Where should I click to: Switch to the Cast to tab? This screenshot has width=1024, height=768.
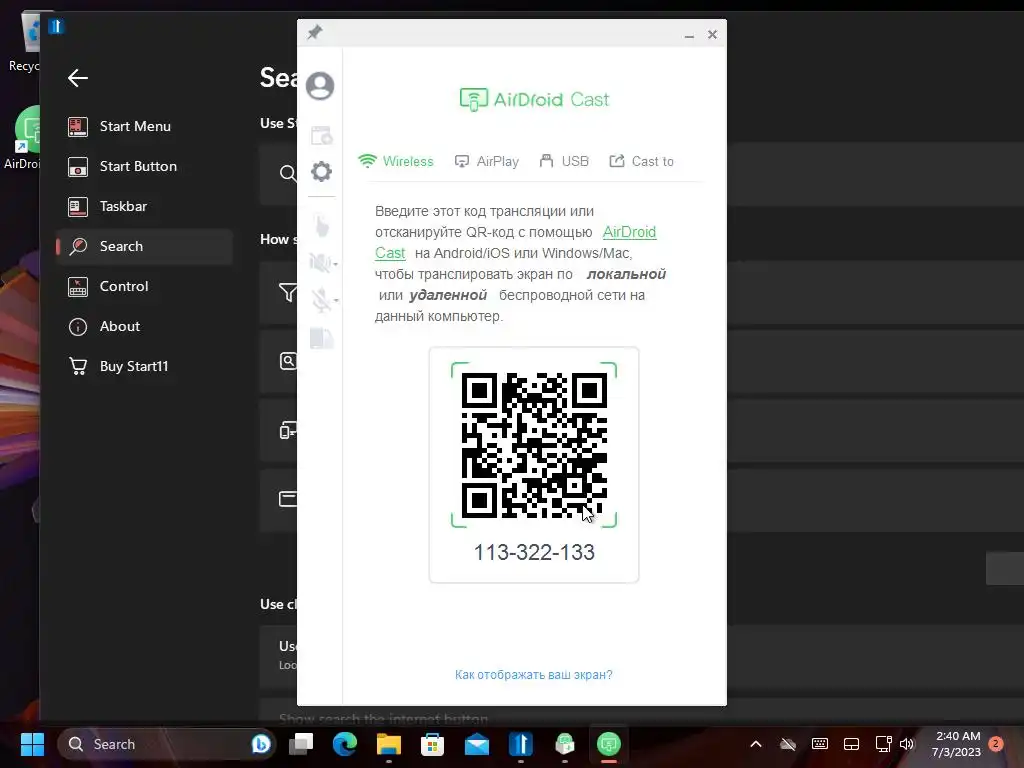(641, 161)
